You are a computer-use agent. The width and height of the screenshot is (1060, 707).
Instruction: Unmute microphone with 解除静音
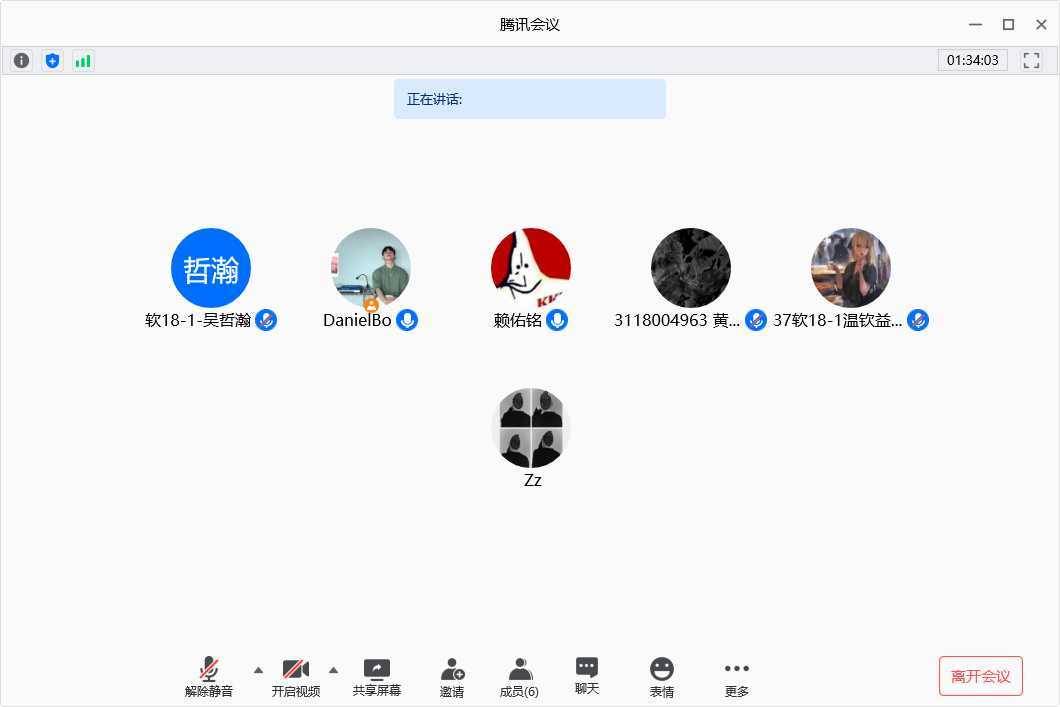[209, 677]
